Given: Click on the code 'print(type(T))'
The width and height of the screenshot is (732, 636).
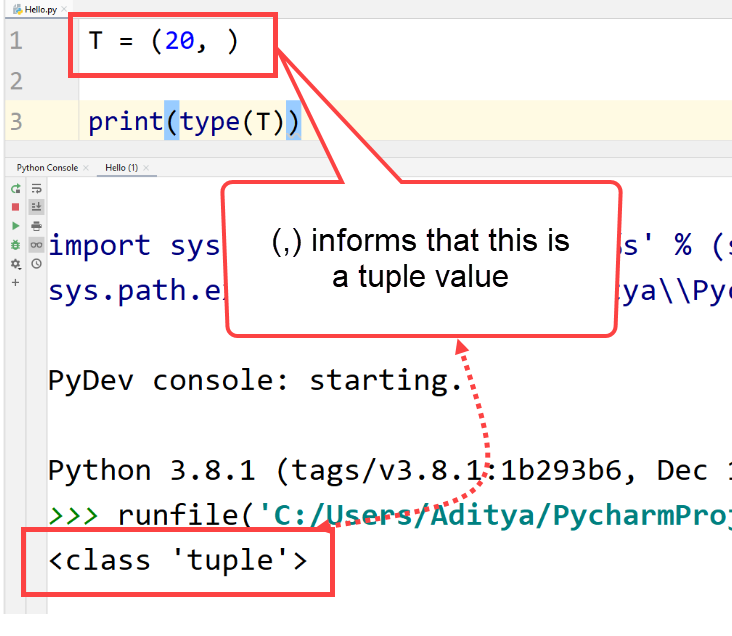Looking at the screenshot, I should pos(194,122).
